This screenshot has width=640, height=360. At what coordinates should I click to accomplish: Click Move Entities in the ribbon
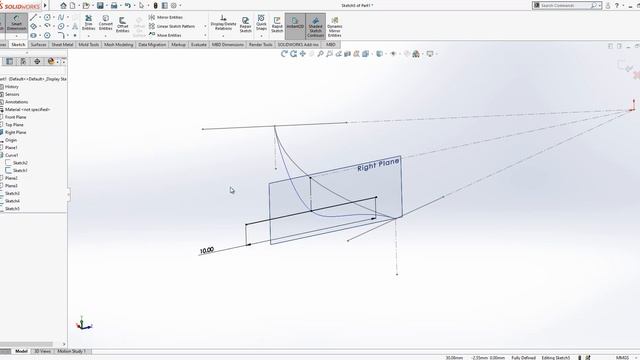(165, 35)
